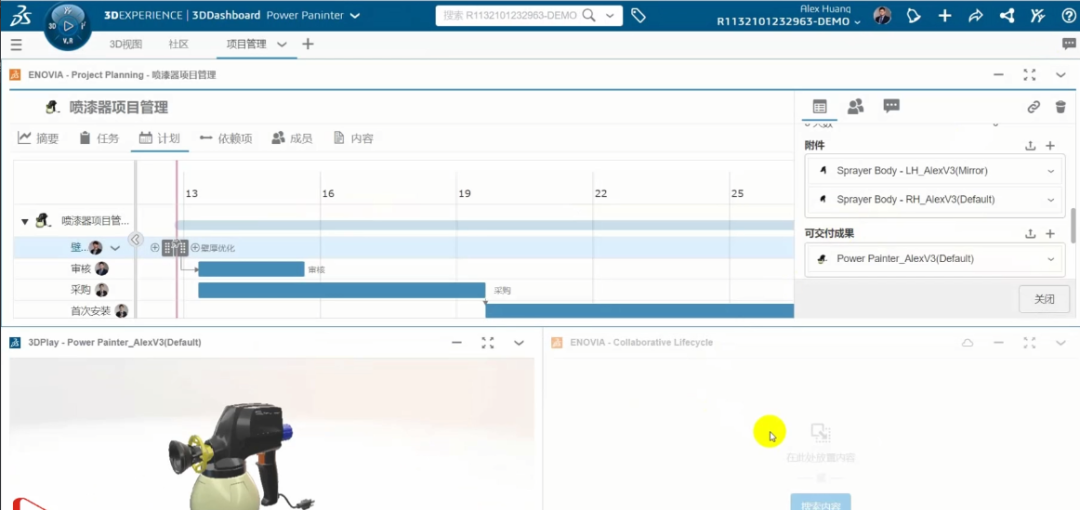Click the 喷漆器项目管理 project title
Image resolution: width=1080 pixels, height=510 pixels.
coord(118,108)
